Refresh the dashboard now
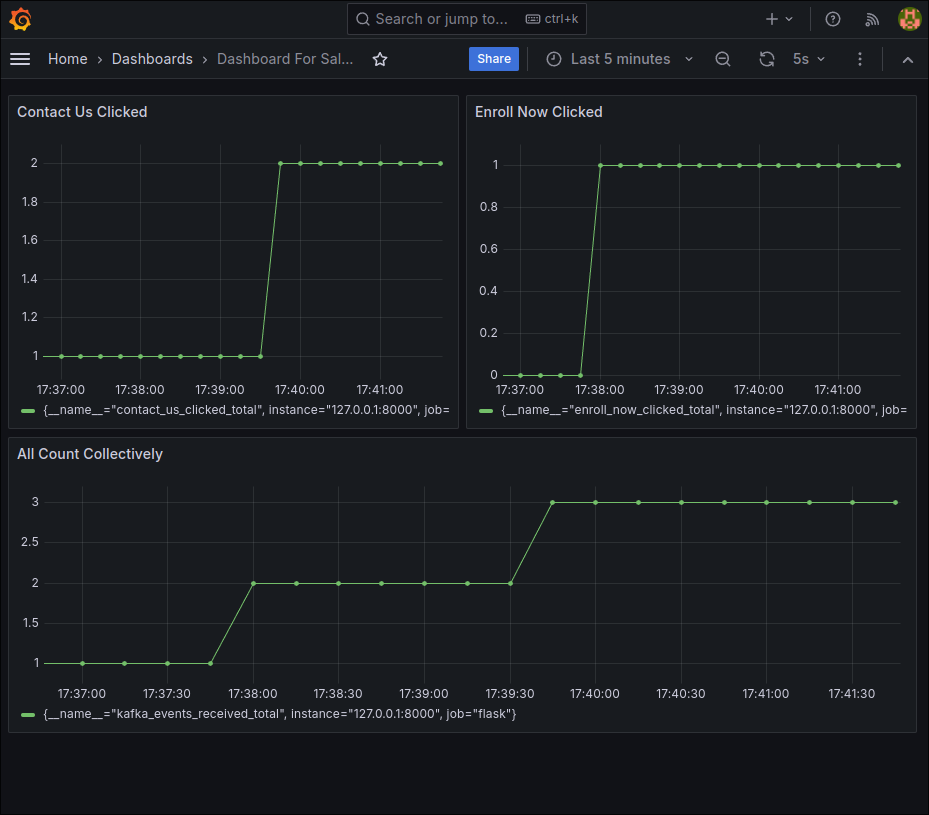929x815 pixels. click(767, 59)
